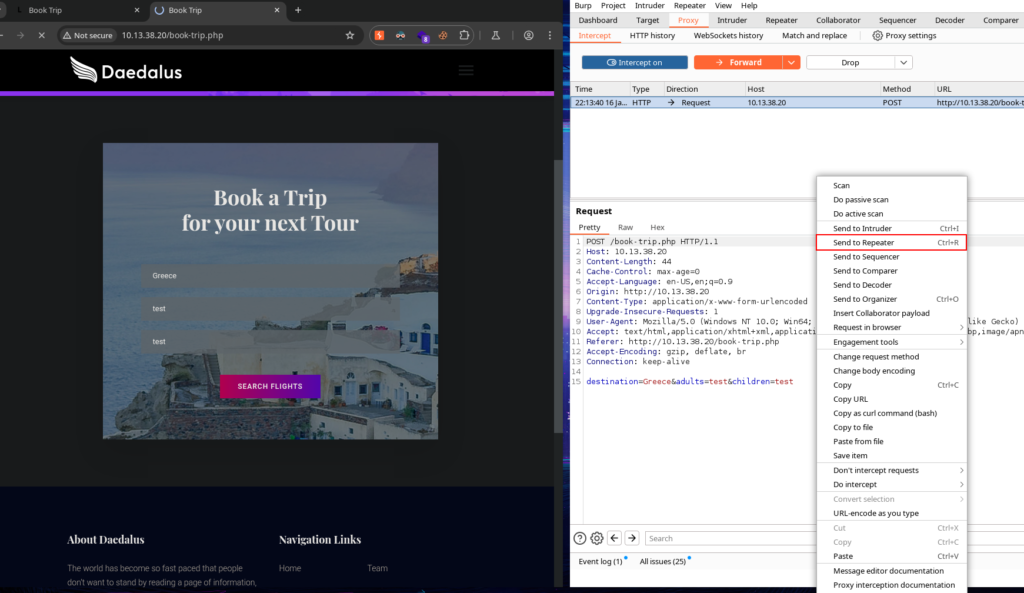The image size is (1024, 593).
Task: Bookmark this page with the star icon
Action: click(350, 35)
